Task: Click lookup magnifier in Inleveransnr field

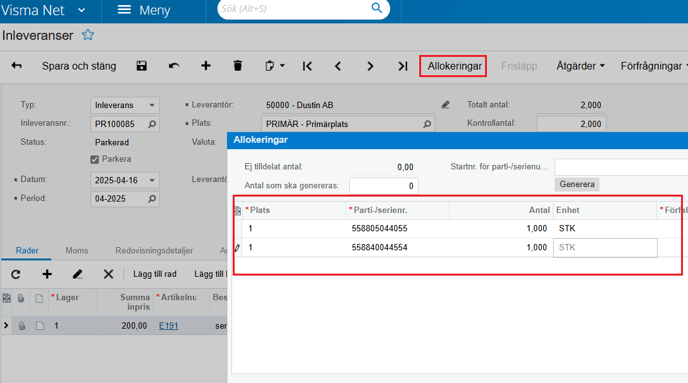Action: tap(152, 124)
